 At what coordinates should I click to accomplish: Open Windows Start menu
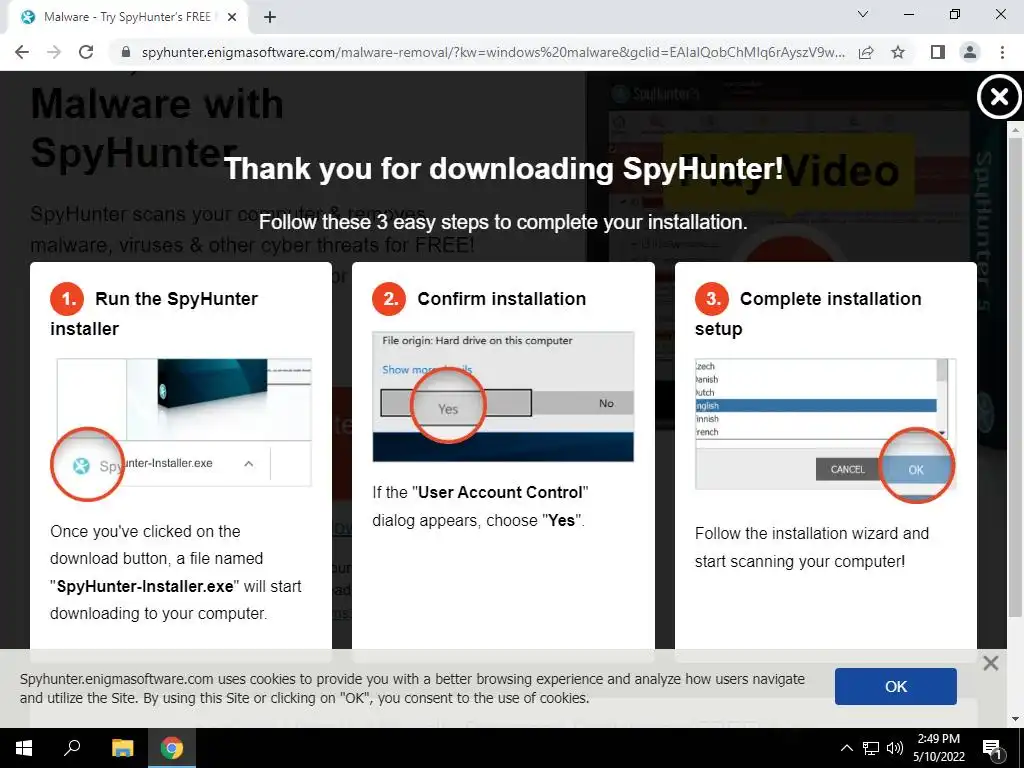pyautogui.click(x=24, y=748)
